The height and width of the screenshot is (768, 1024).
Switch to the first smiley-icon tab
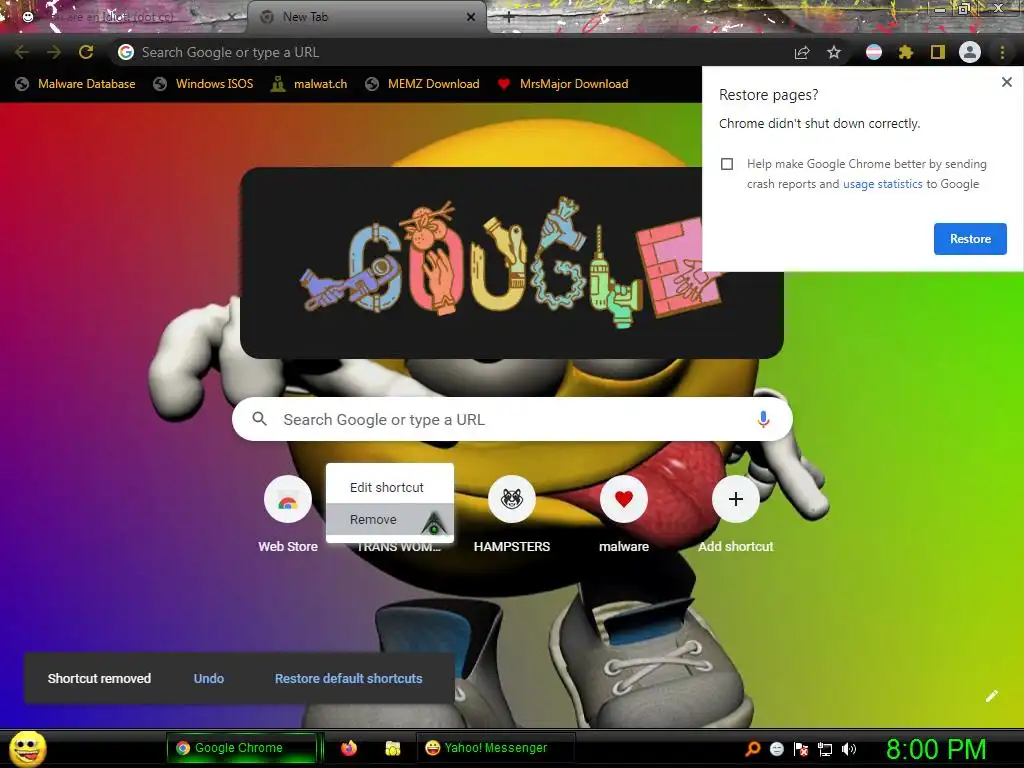pos(124,17)
